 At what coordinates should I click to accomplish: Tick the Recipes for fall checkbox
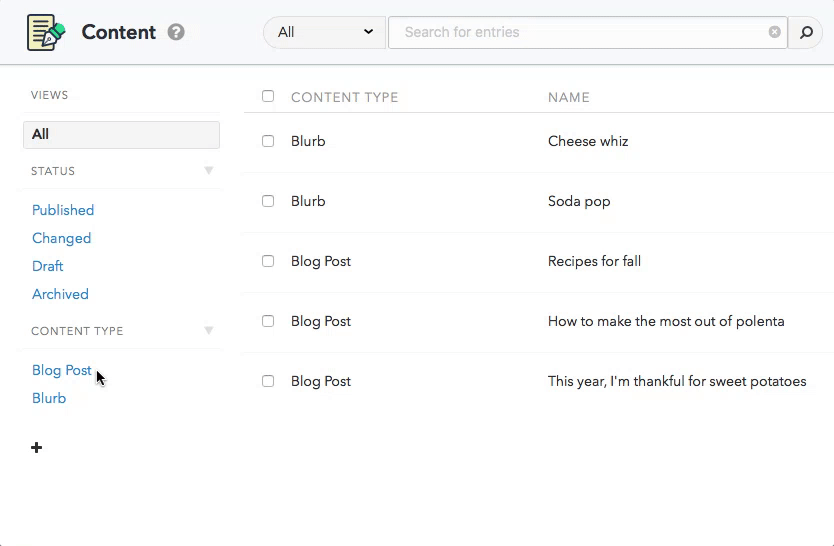(268, 261)
